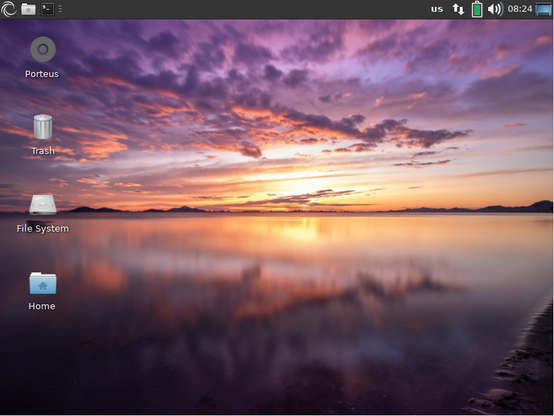This screenshot has height=416, width=554.
Task: Select the Home folder desktop icon
Action: coord(43,283)
